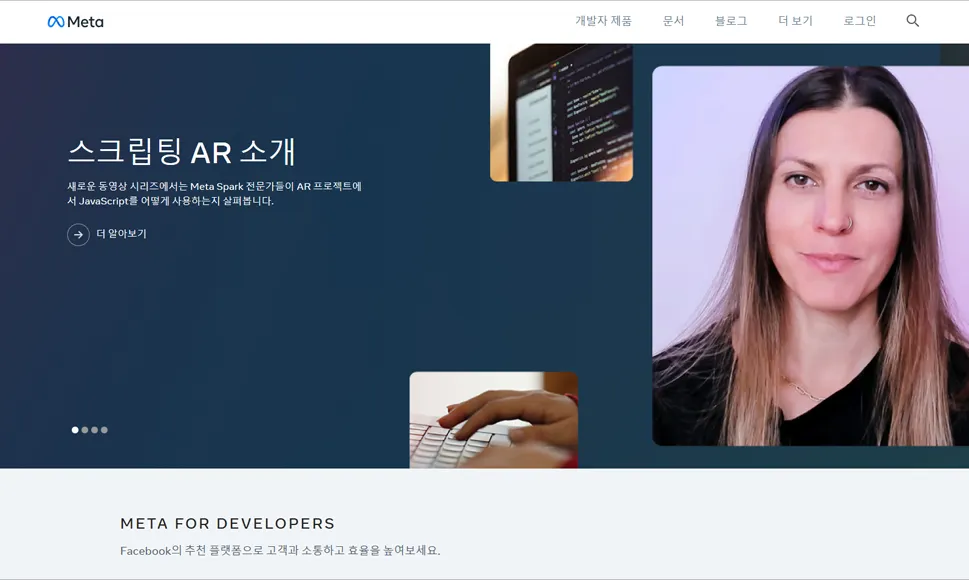Image resolution: width=969 pixels, height=580 pixels.
Task: Open the 개발자 제품 menu
Action: [x=603, y=21]
